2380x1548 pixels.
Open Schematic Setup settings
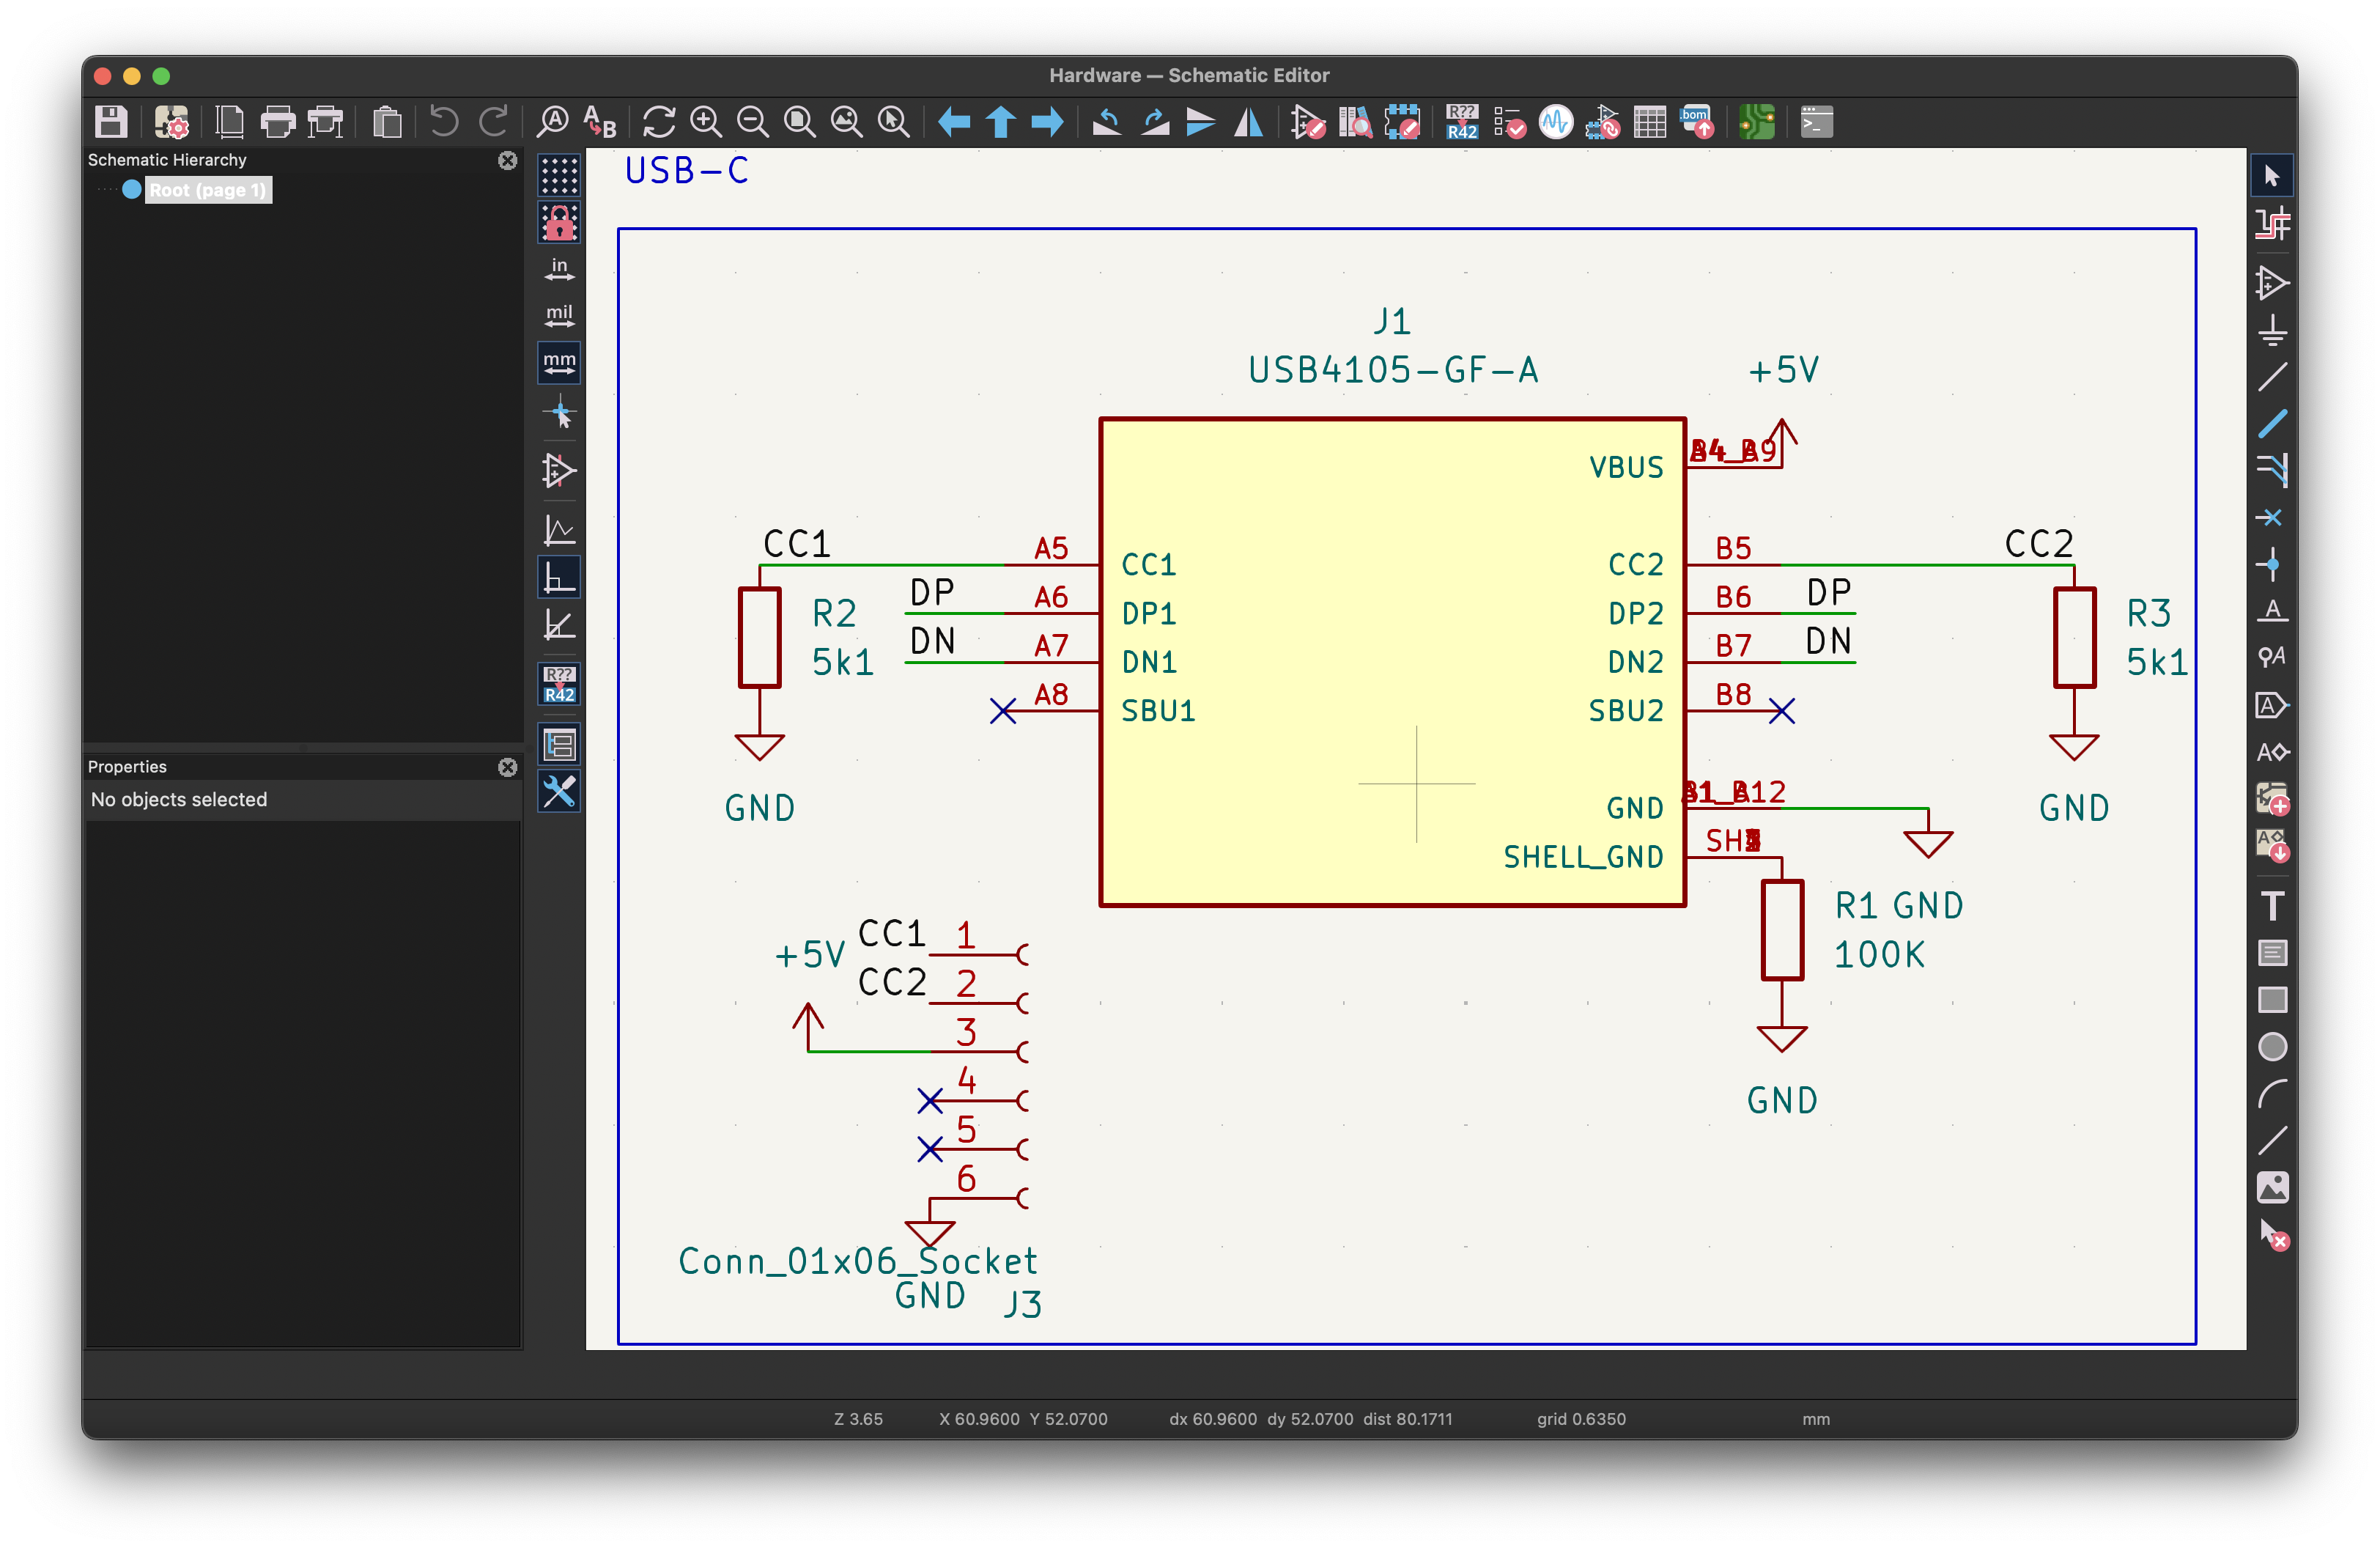[172, 122]
